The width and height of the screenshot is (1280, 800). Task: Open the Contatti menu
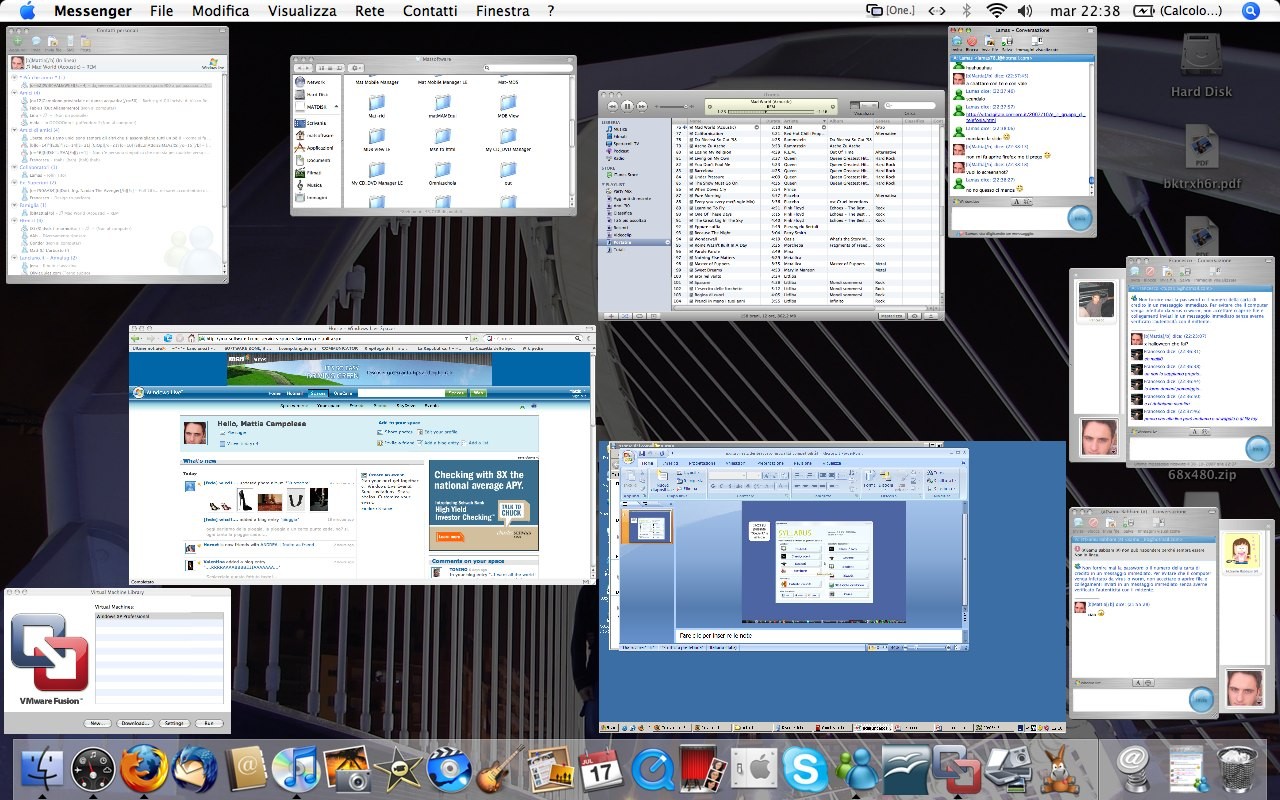tap(431, 11)
